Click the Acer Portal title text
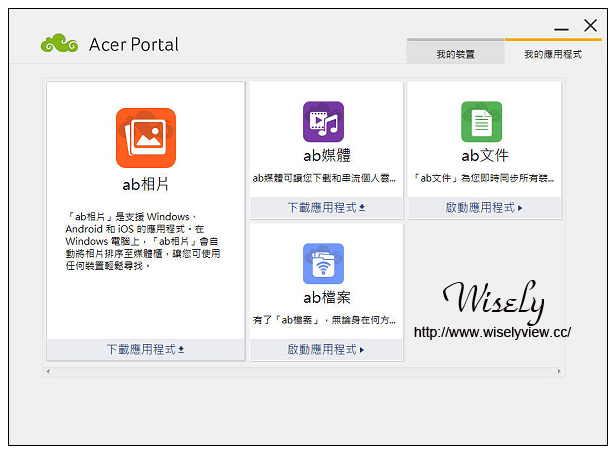The width and height of the screenshot is (616, 454). tap(134, 44)
